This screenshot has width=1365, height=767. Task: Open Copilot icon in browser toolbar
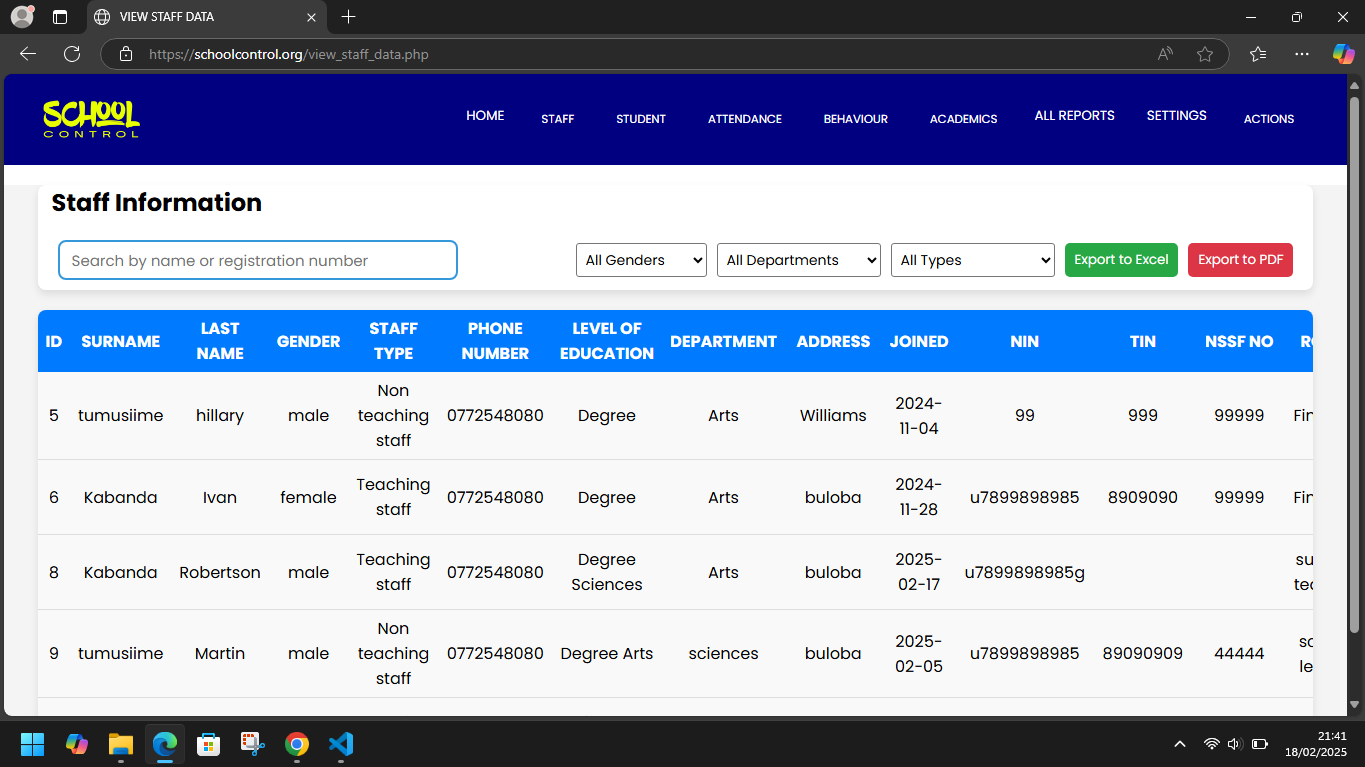click(1343, 54)
